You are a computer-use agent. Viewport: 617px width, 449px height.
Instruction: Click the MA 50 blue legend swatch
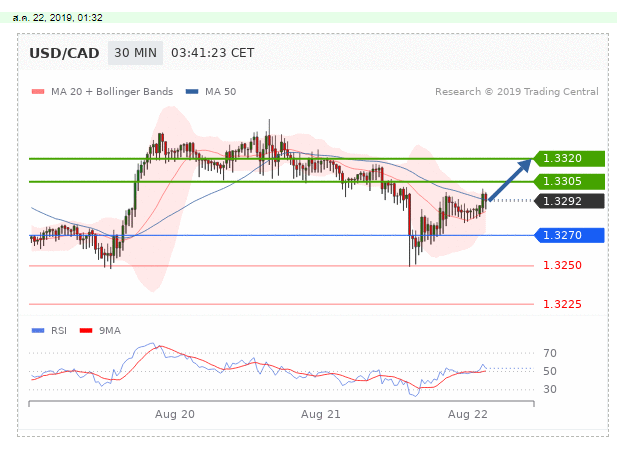192,92
